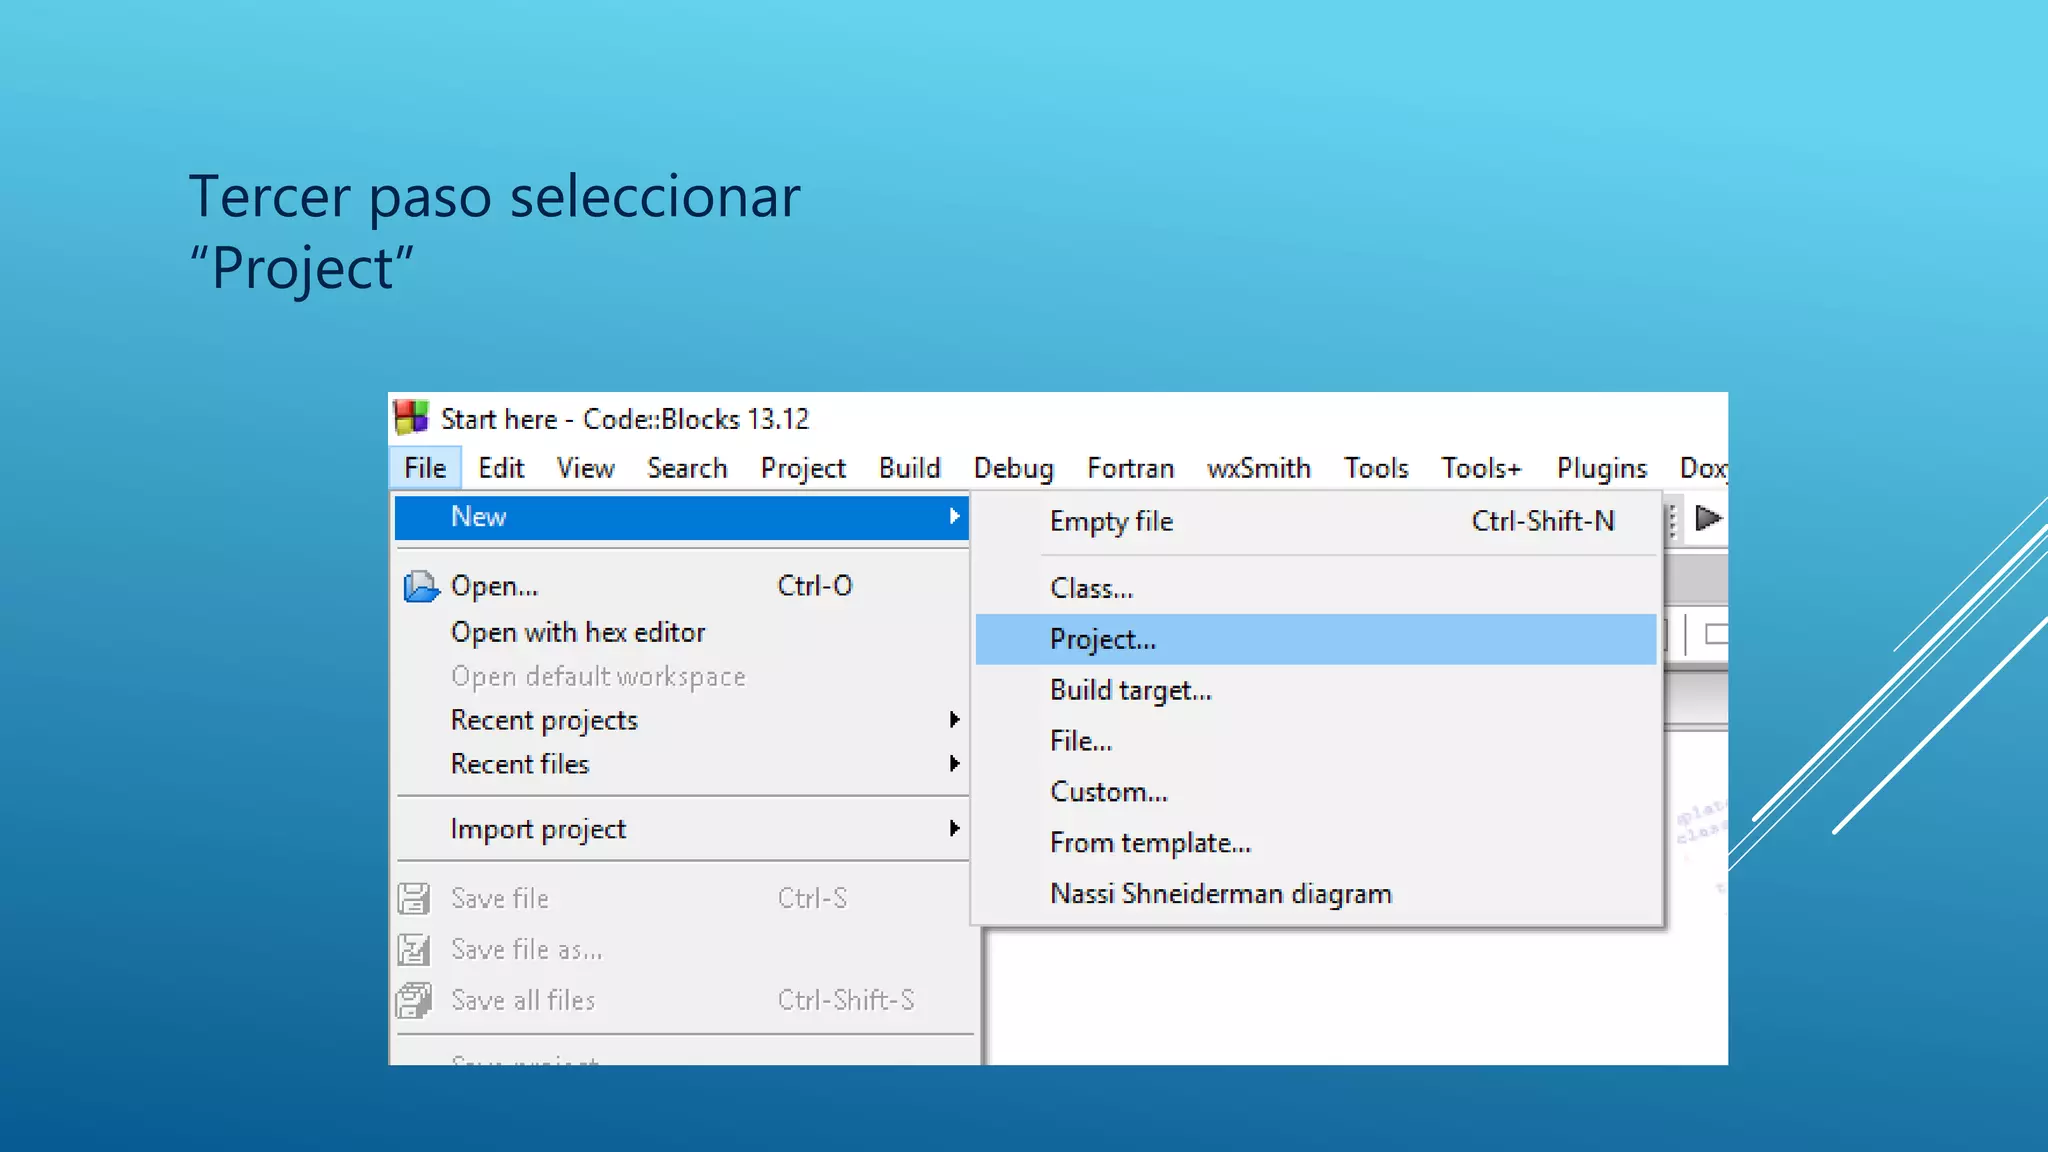The width and height of the screenshot is (2048, 1152).
Task: Open the Edit menu
Action: pos(501,468)
